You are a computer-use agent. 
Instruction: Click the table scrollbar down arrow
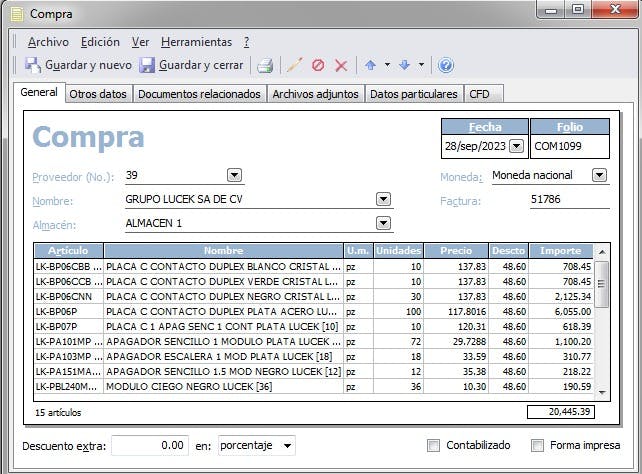pyautogui.click(x=602, y=393)
